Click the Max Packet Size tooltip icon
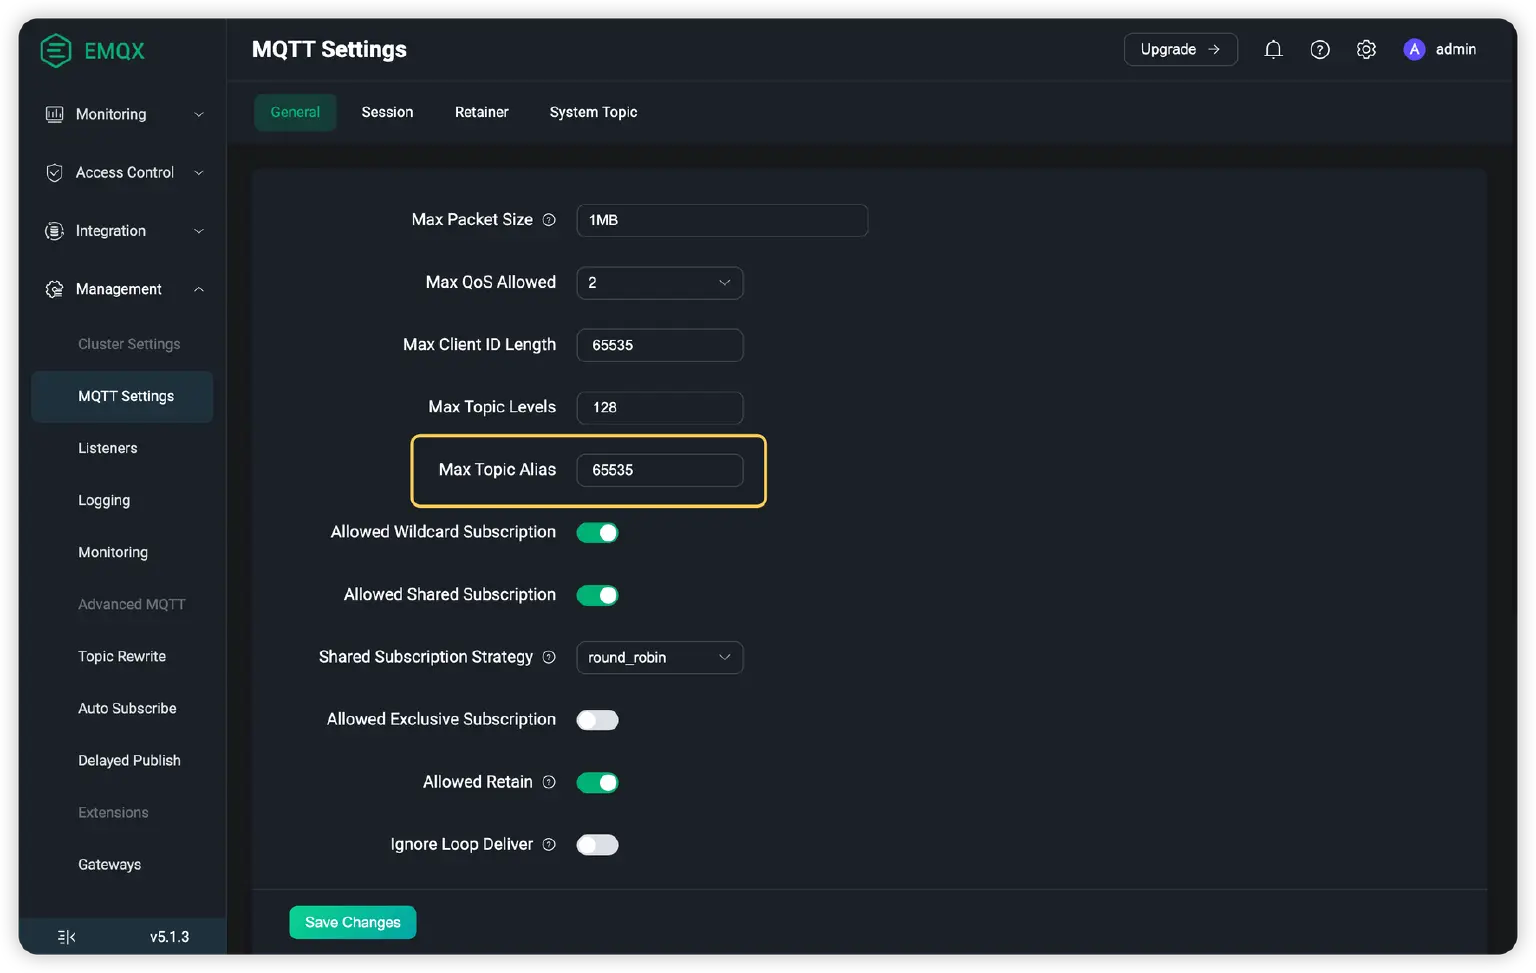The image size is (1536, 973). pyautogui.click(x=549, y=219)
